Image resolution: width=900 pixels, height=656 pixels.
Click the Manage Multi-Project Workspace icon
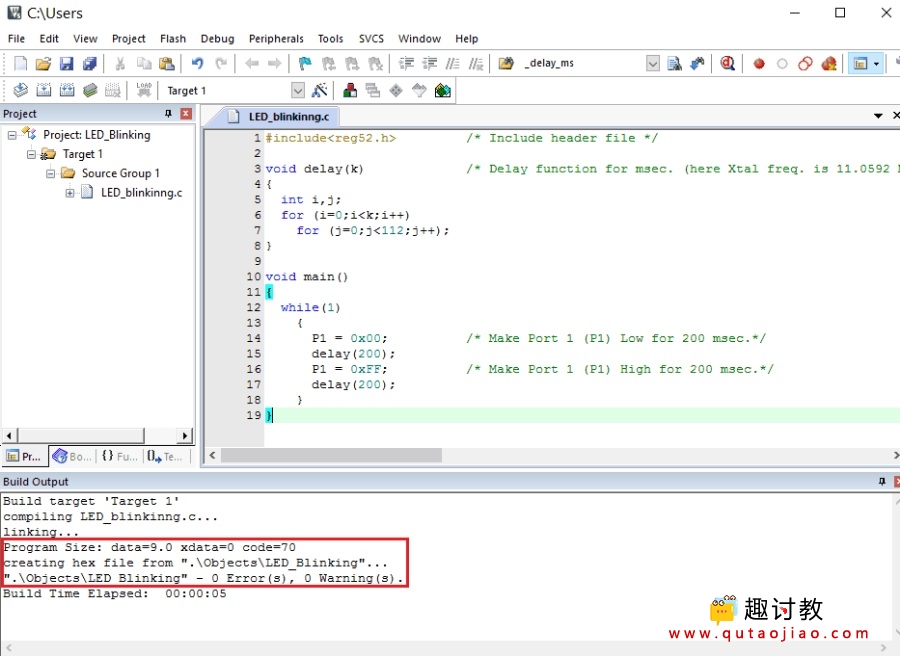(x=373, y=90)
